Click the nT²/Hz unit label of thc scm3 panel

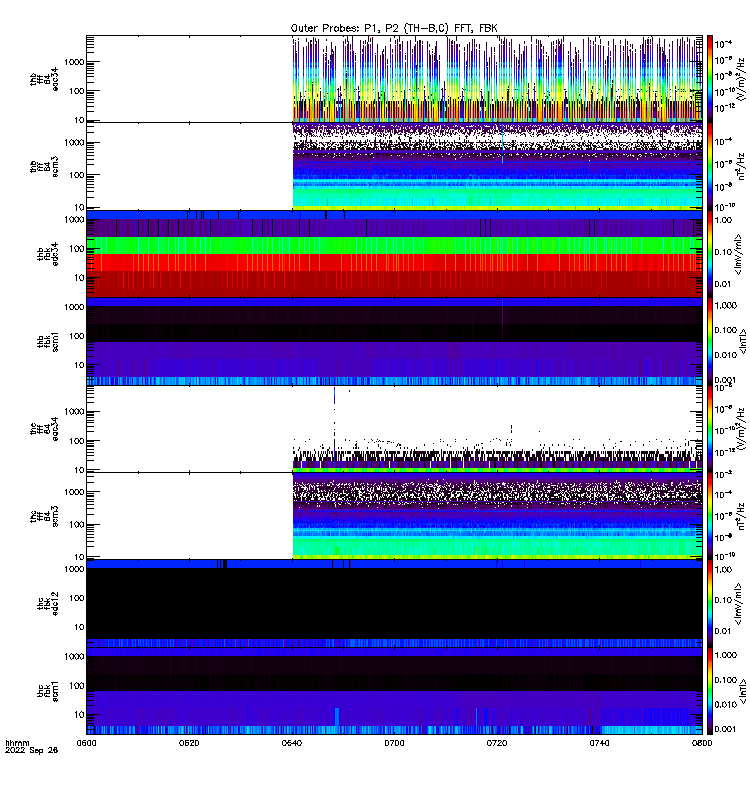[x=741, y=516]
